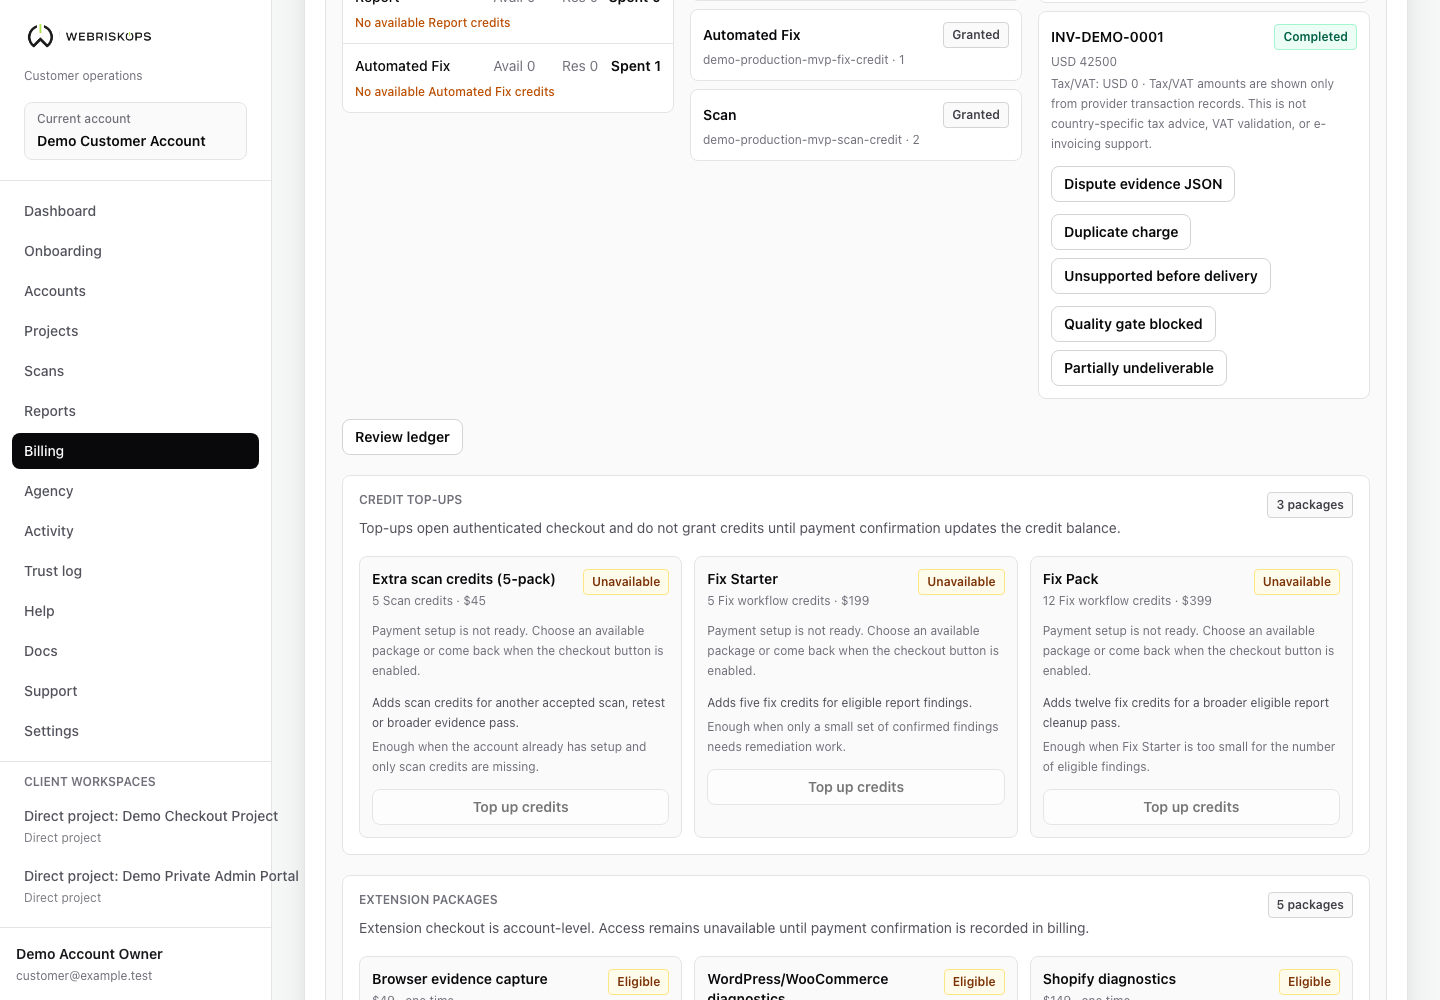This screenshot has height=1000, width=1440.
Task: Click Unavailable badge on Extra scan credits
Action: coord(626,582)
